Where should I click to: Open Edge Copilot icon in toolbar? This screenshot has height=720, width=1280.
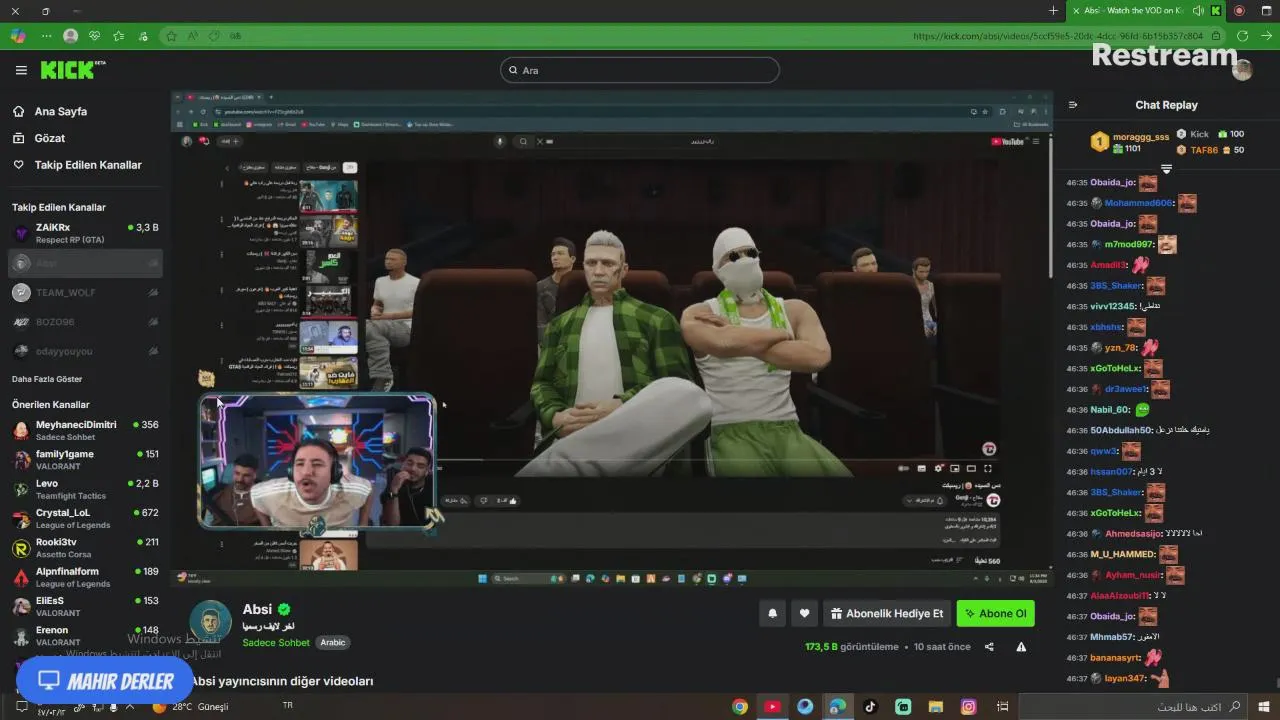coord(18,35)
